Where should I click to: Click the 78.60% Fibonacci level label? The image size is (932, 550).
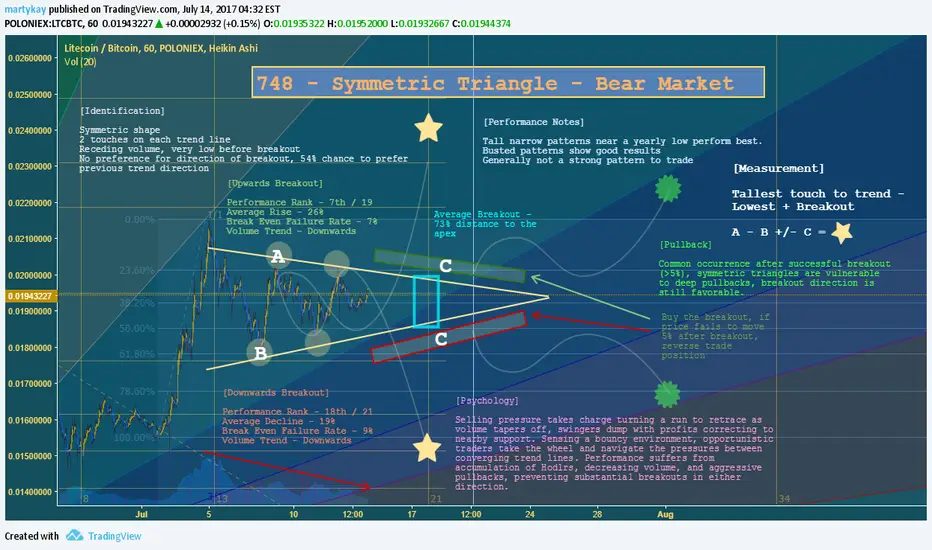[x=137, y=391]
